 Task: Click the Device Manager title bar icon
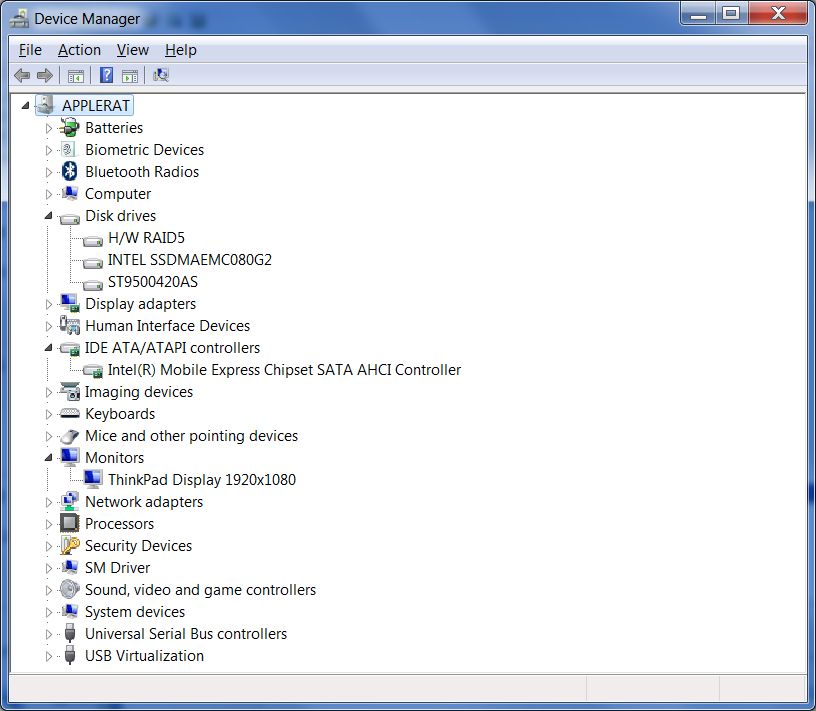[19, 19]
